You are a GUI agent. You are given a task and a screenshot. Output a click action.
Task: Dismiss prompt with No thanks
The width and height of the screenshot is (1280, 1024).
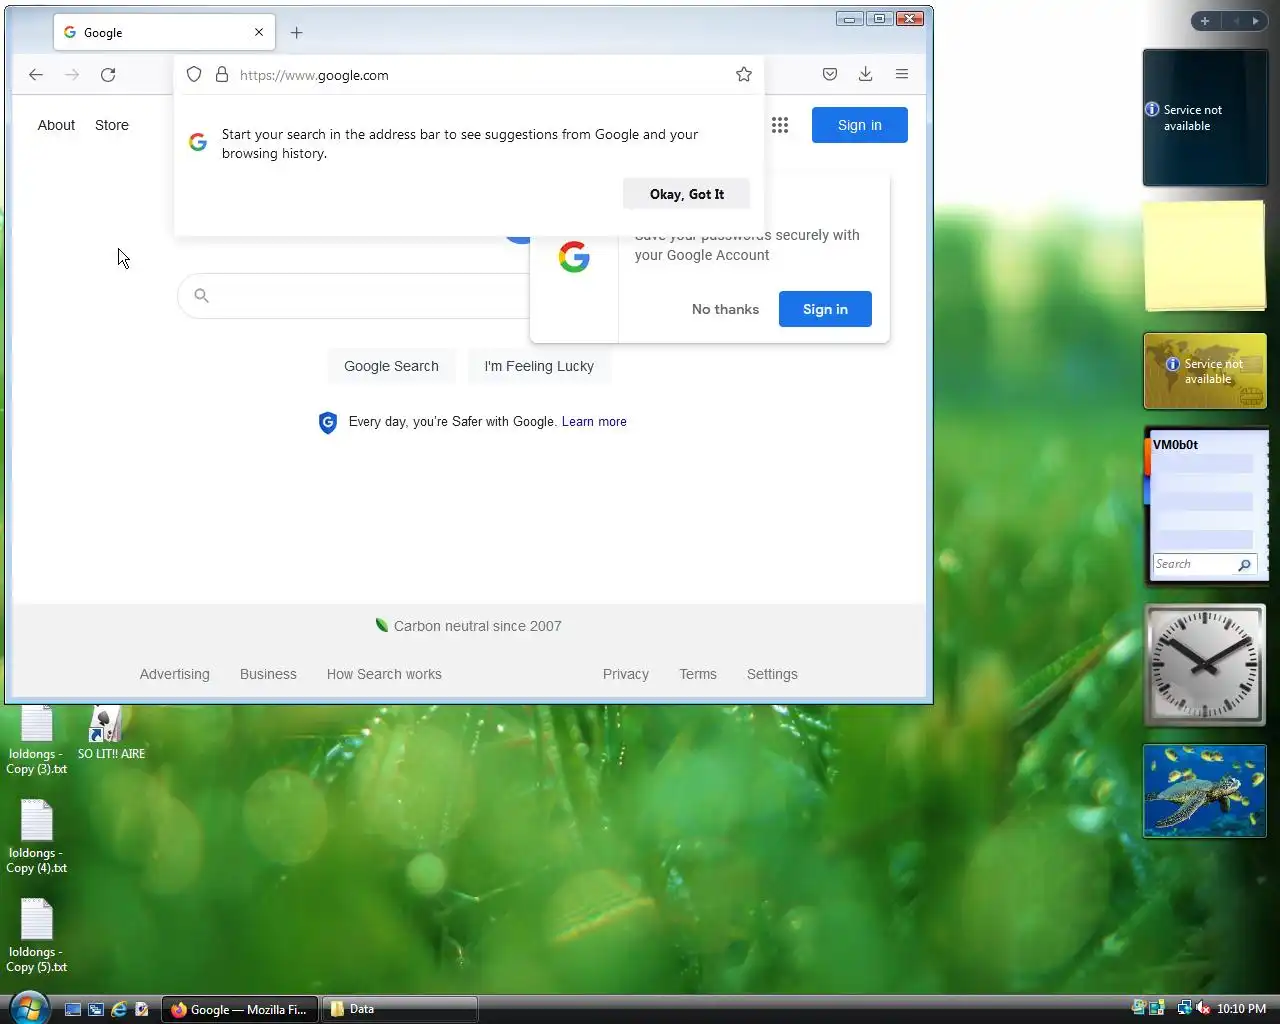[725, 309]
